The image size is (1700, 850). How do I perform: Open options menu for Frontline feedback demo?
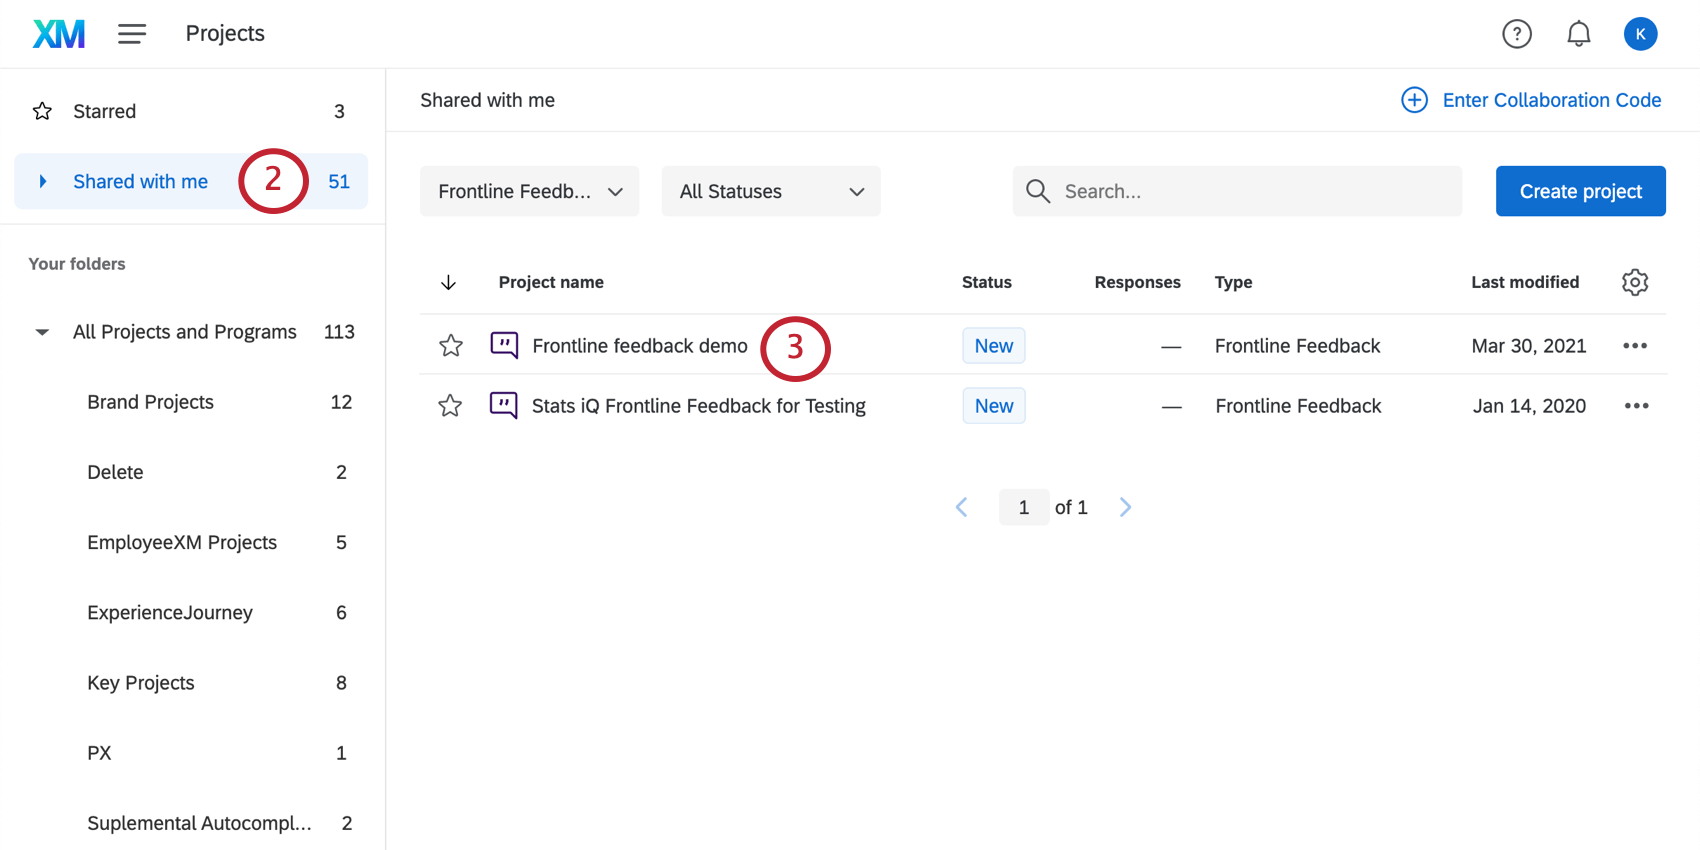1635,346
